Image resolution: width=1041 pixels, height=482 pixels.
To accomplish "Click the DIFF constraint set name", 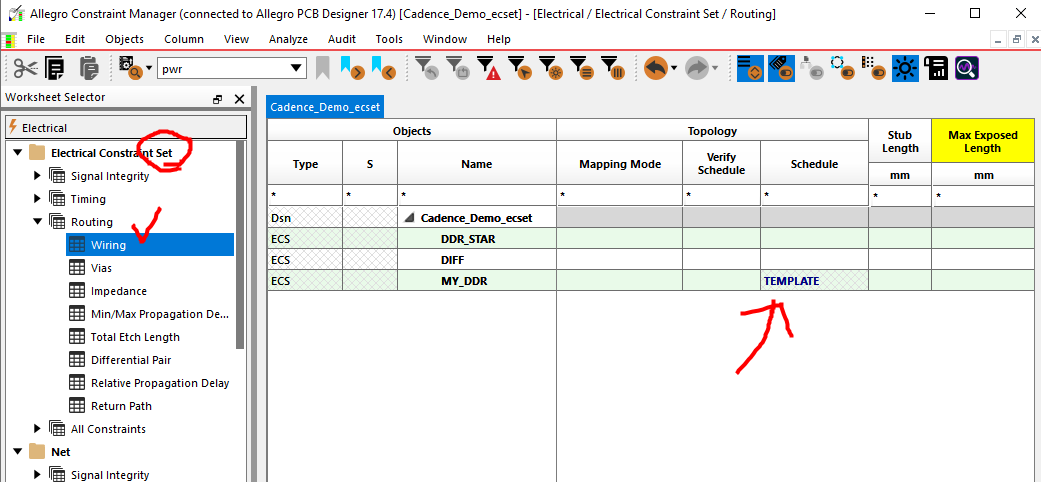I will click(452, 260).
